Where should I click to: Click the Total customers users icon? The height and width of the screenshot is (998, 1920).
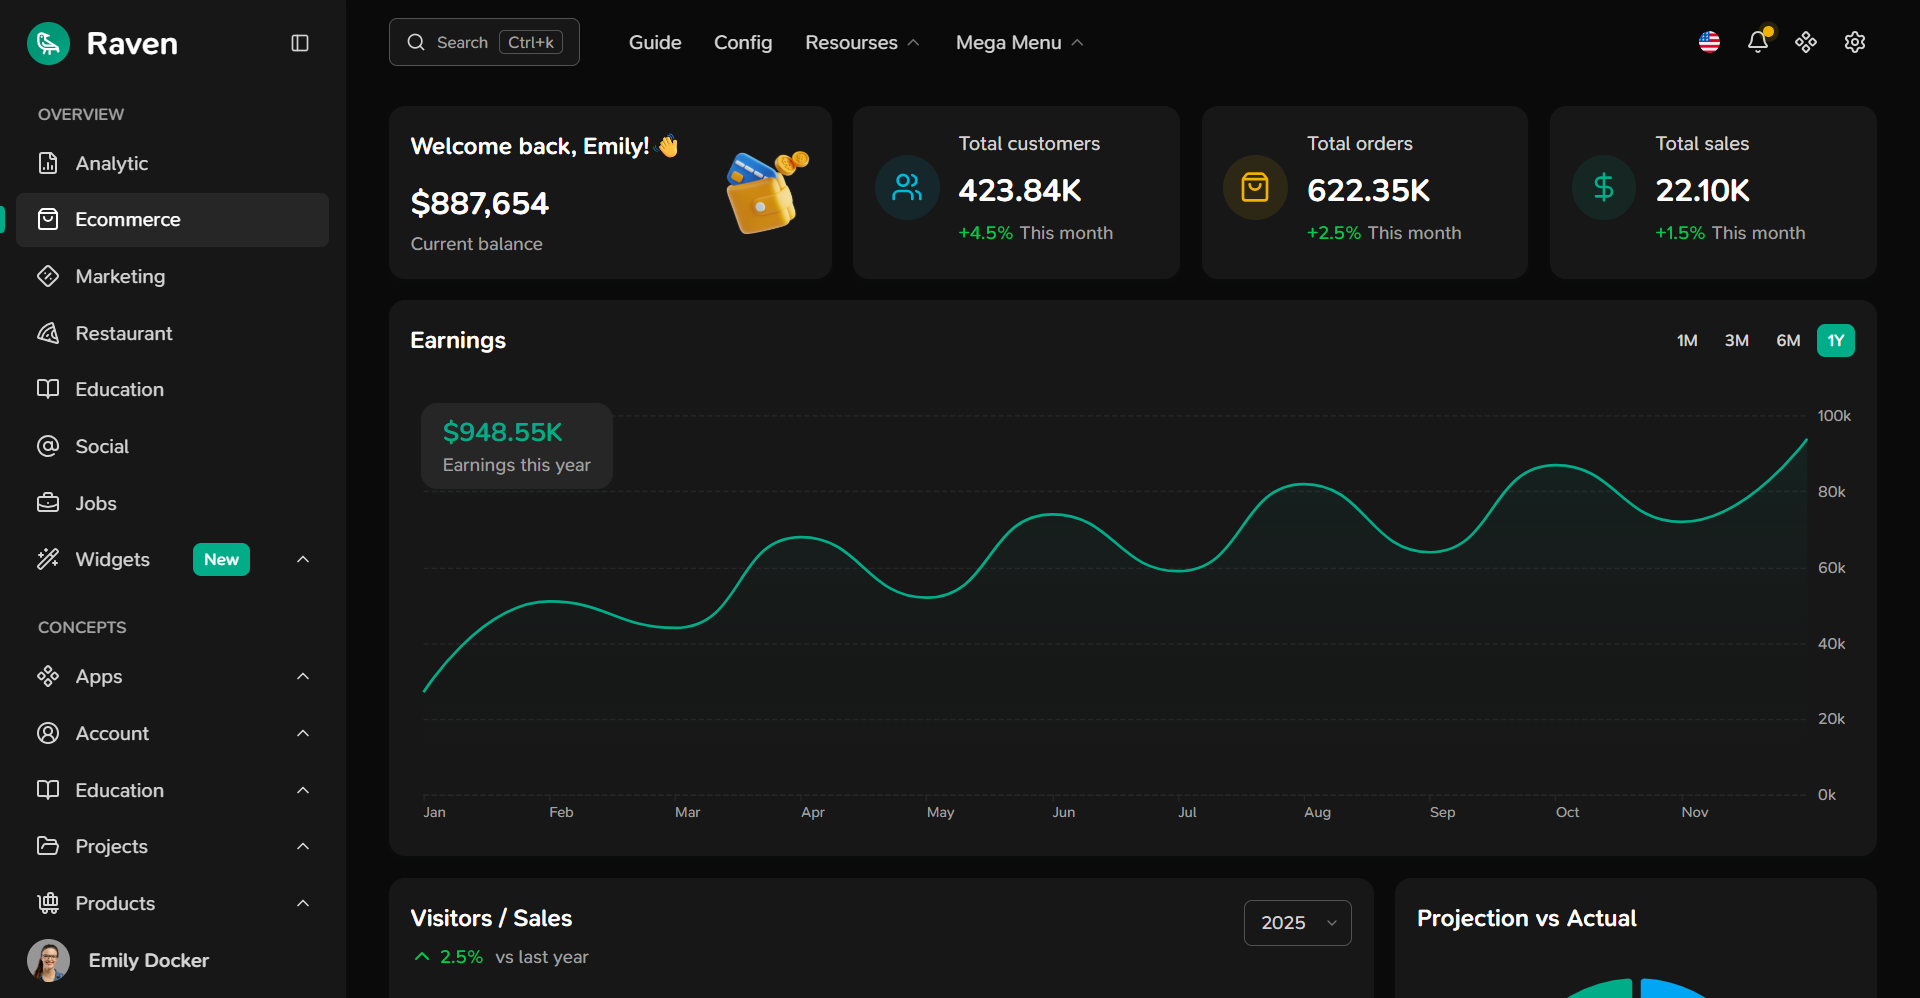[x=907, y=187]
